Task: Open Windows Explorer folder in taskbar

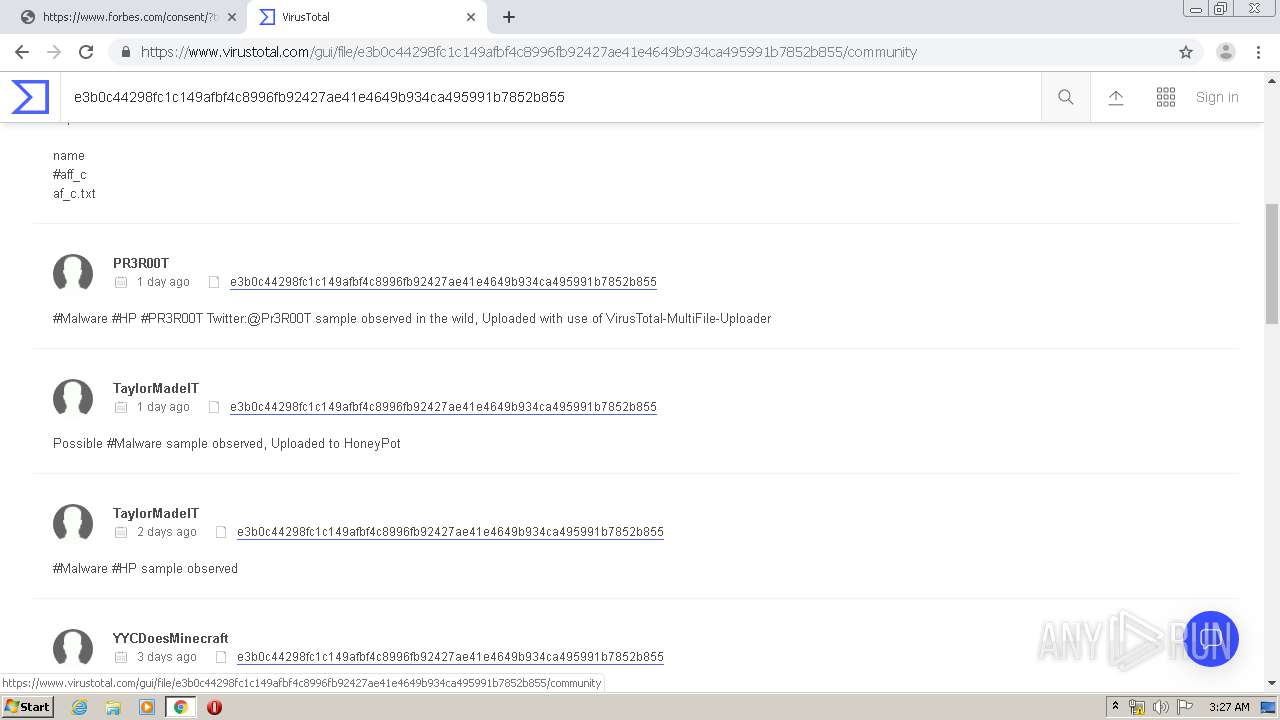Action: coord(113,707)
